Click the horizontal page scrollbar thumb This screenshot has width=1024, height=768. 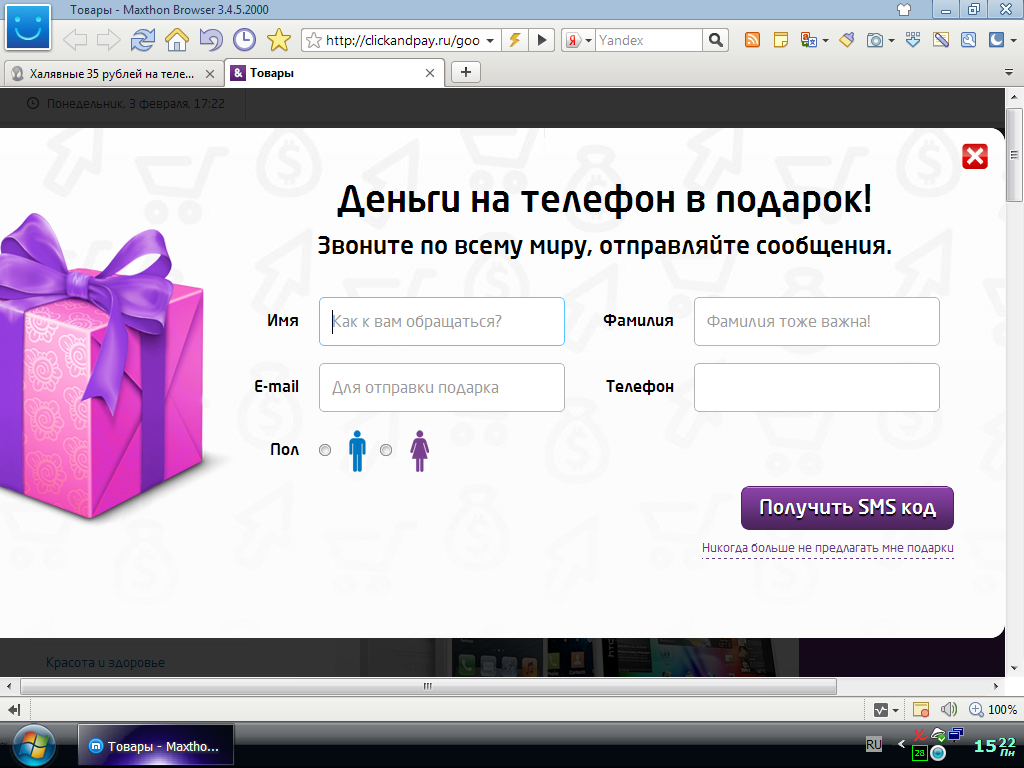point(427,686)
